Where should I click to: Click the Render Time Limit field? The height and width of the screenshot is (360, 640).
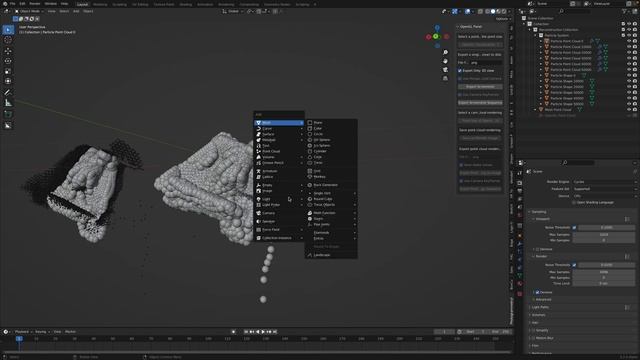tap(604, 283)
